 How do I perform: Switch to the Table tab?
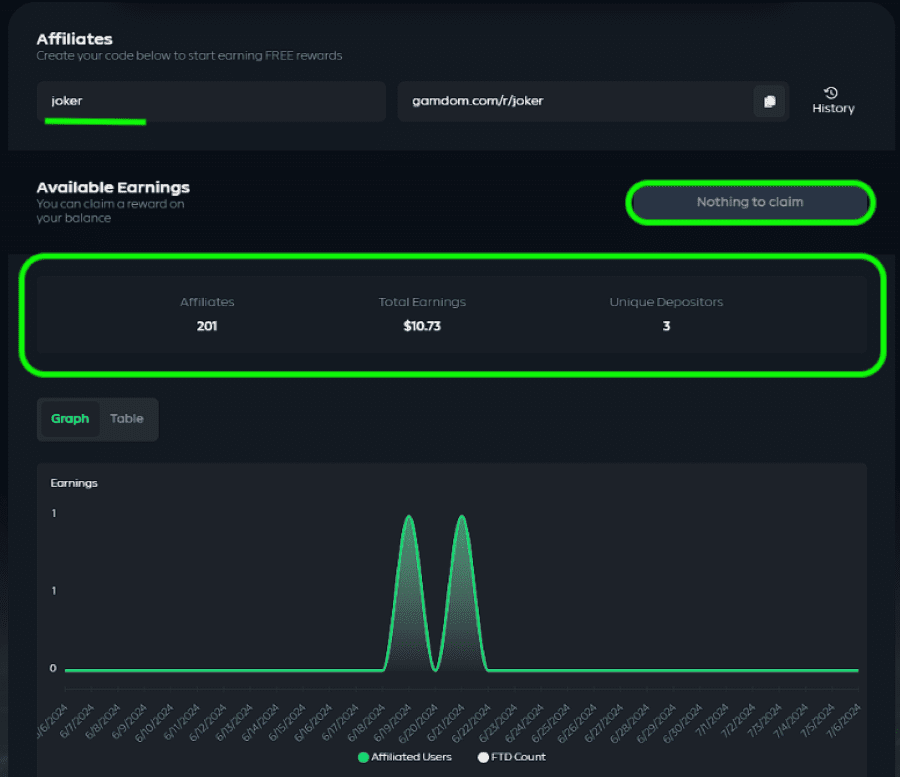(127, 419)
